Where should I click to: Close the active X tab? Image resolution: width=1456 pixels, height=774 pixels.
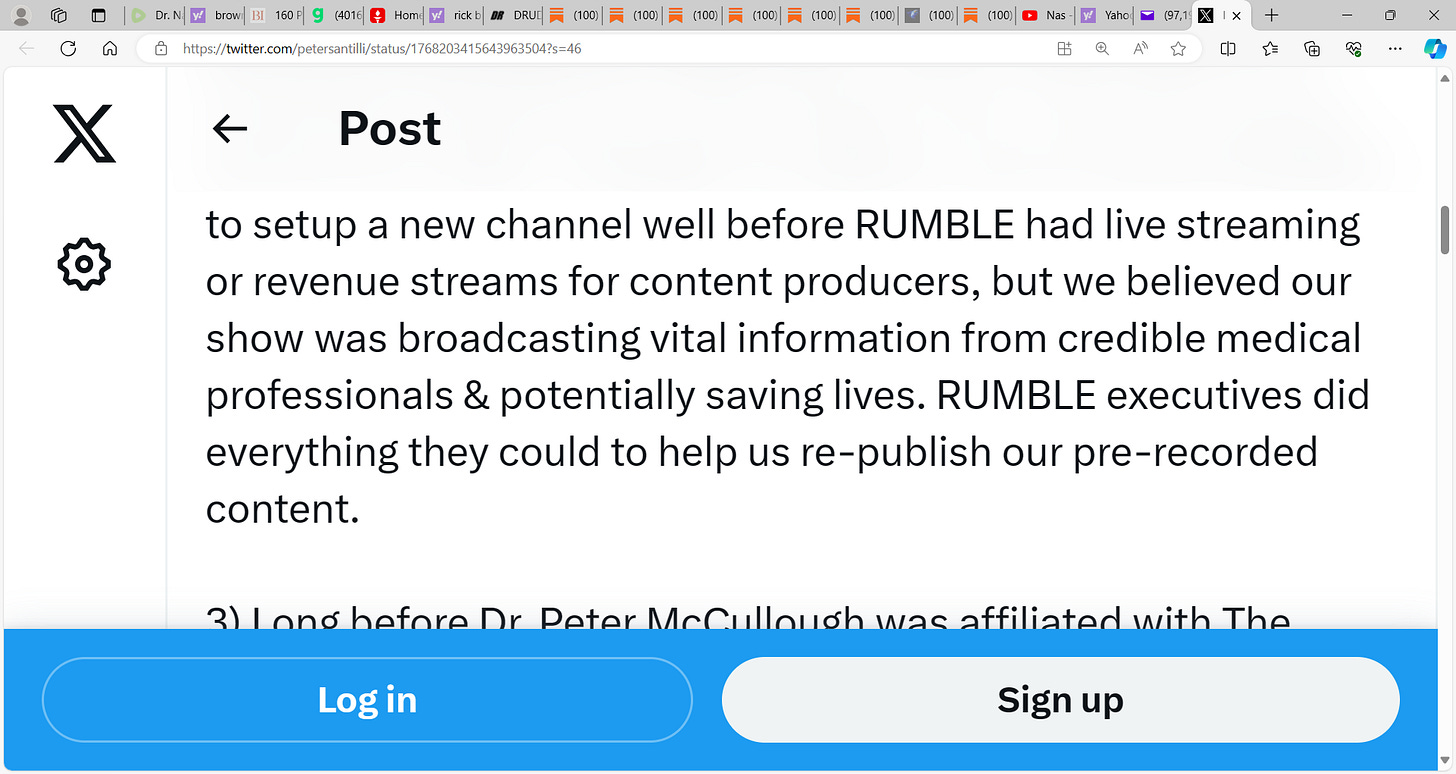(x=1238, y=15)
